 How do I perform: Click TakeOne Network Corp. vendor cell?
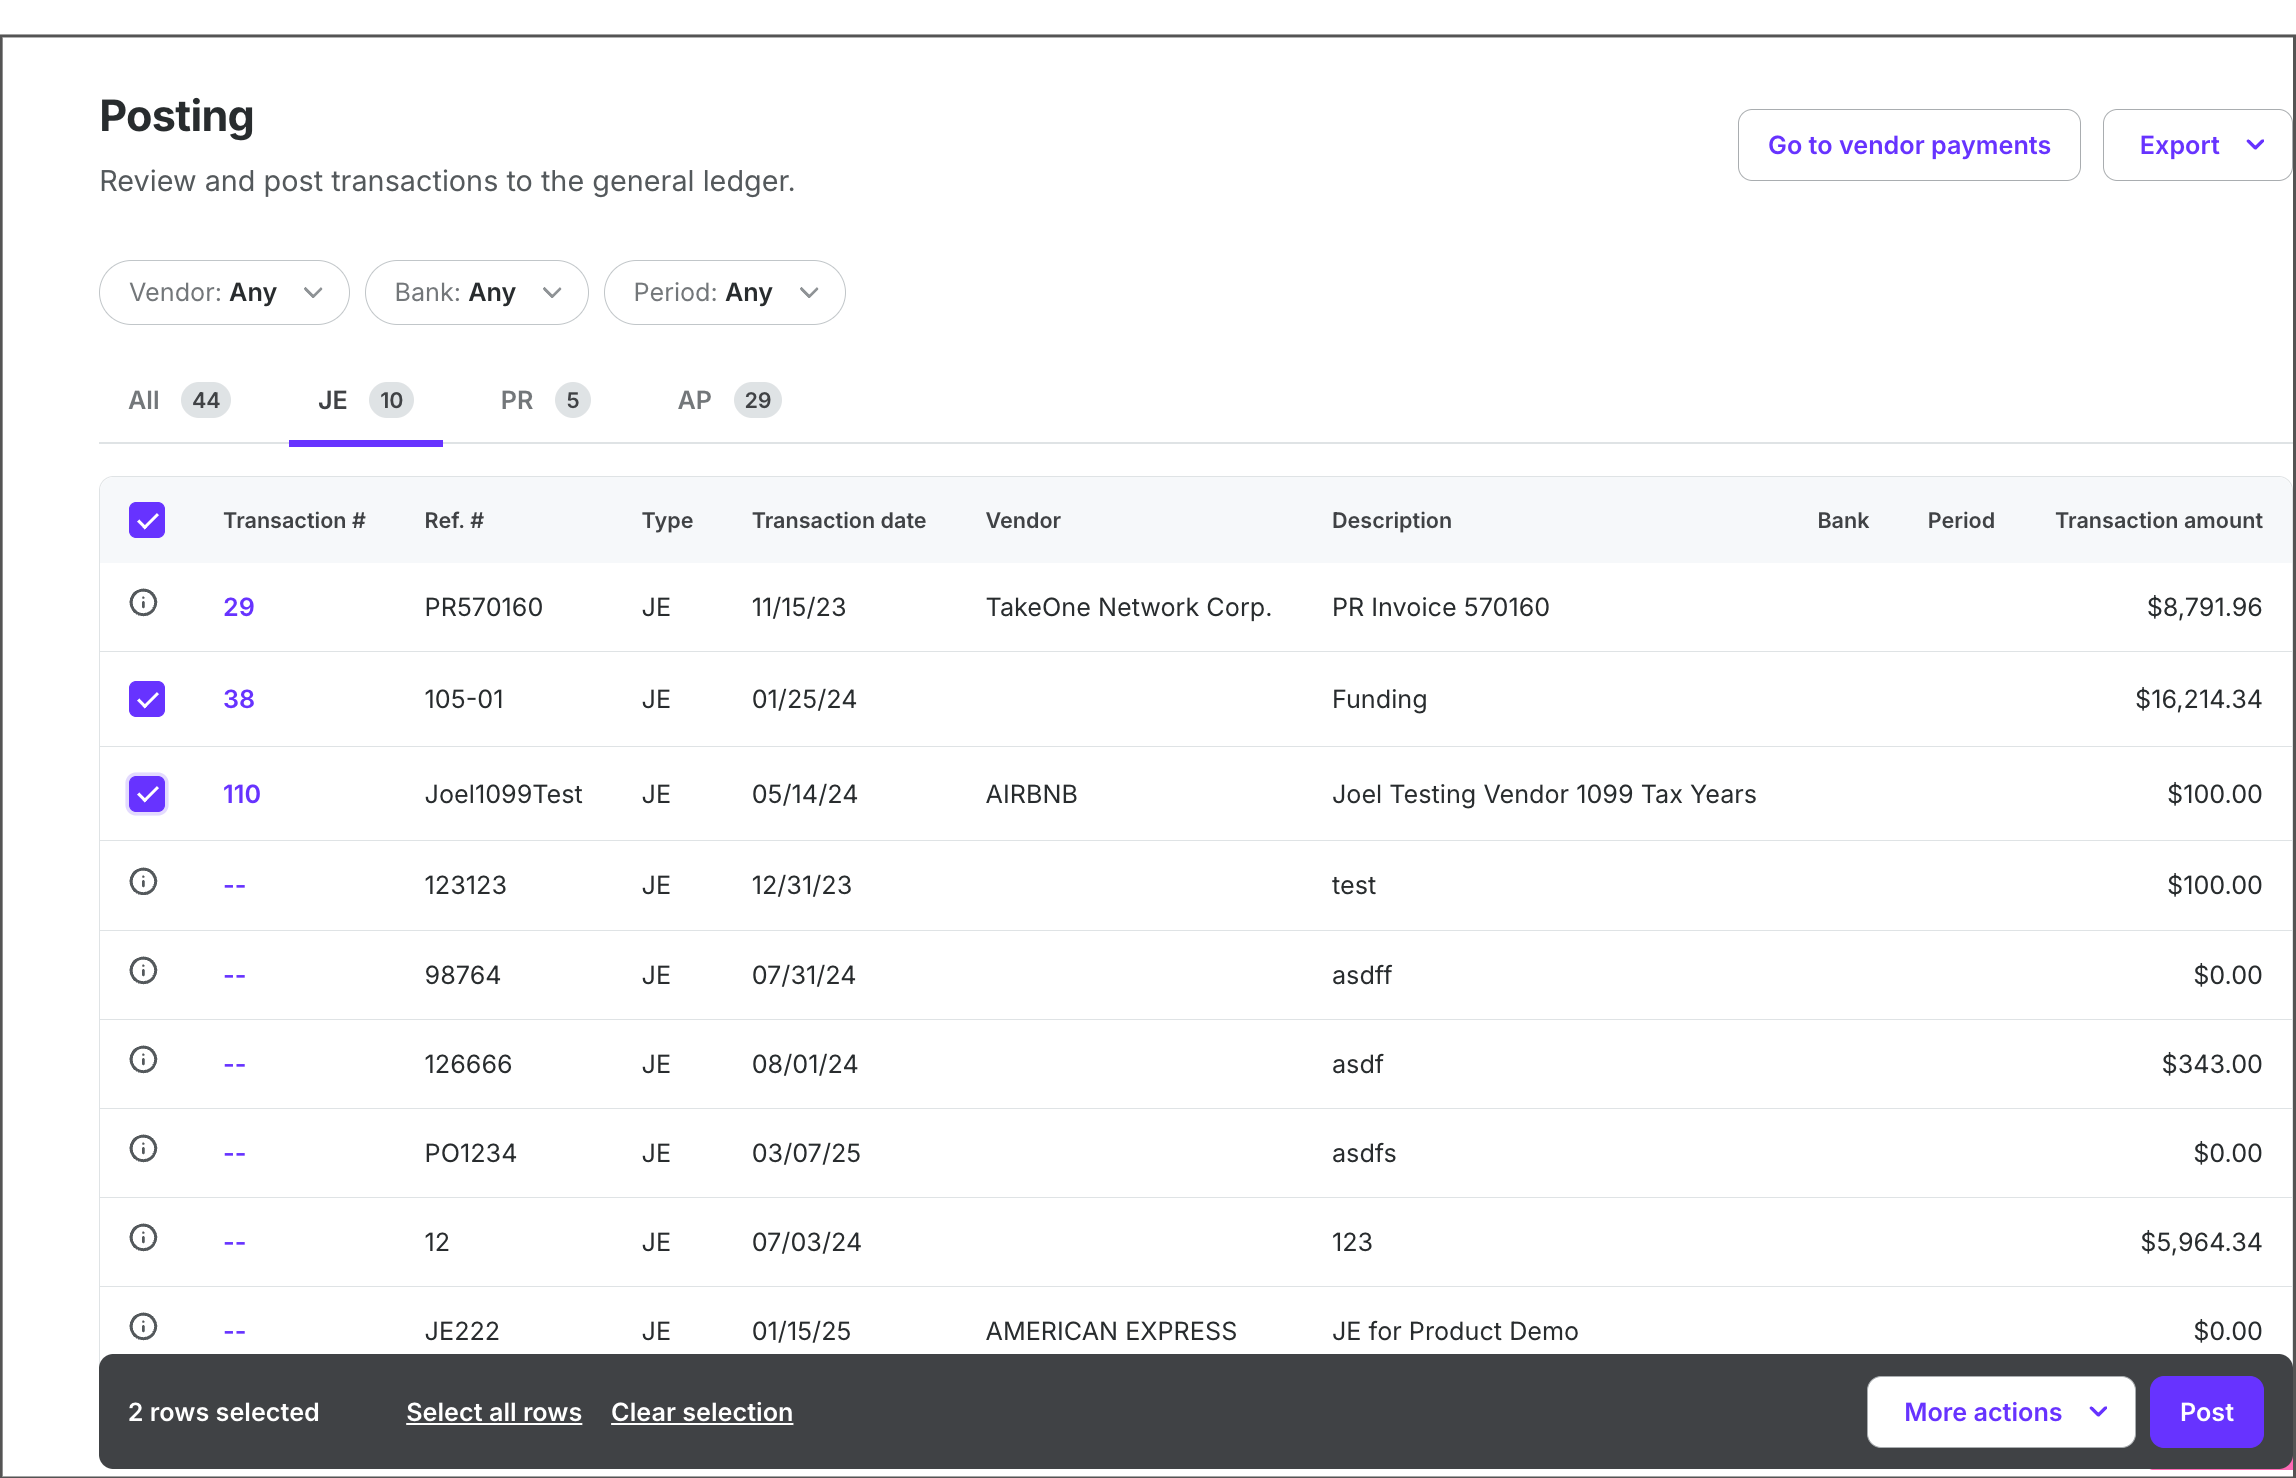pos(1128,607)
